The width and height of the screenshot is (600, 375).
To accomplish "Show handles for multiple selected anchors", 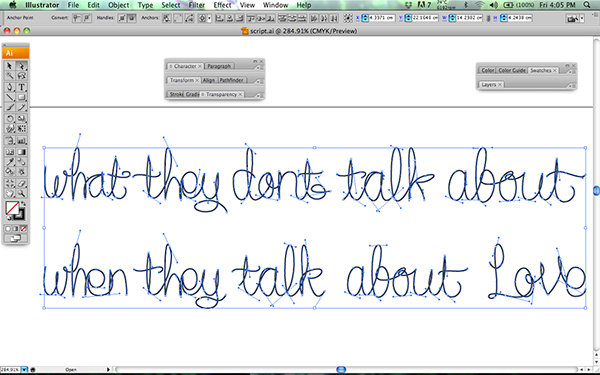I will coord(122,18).
